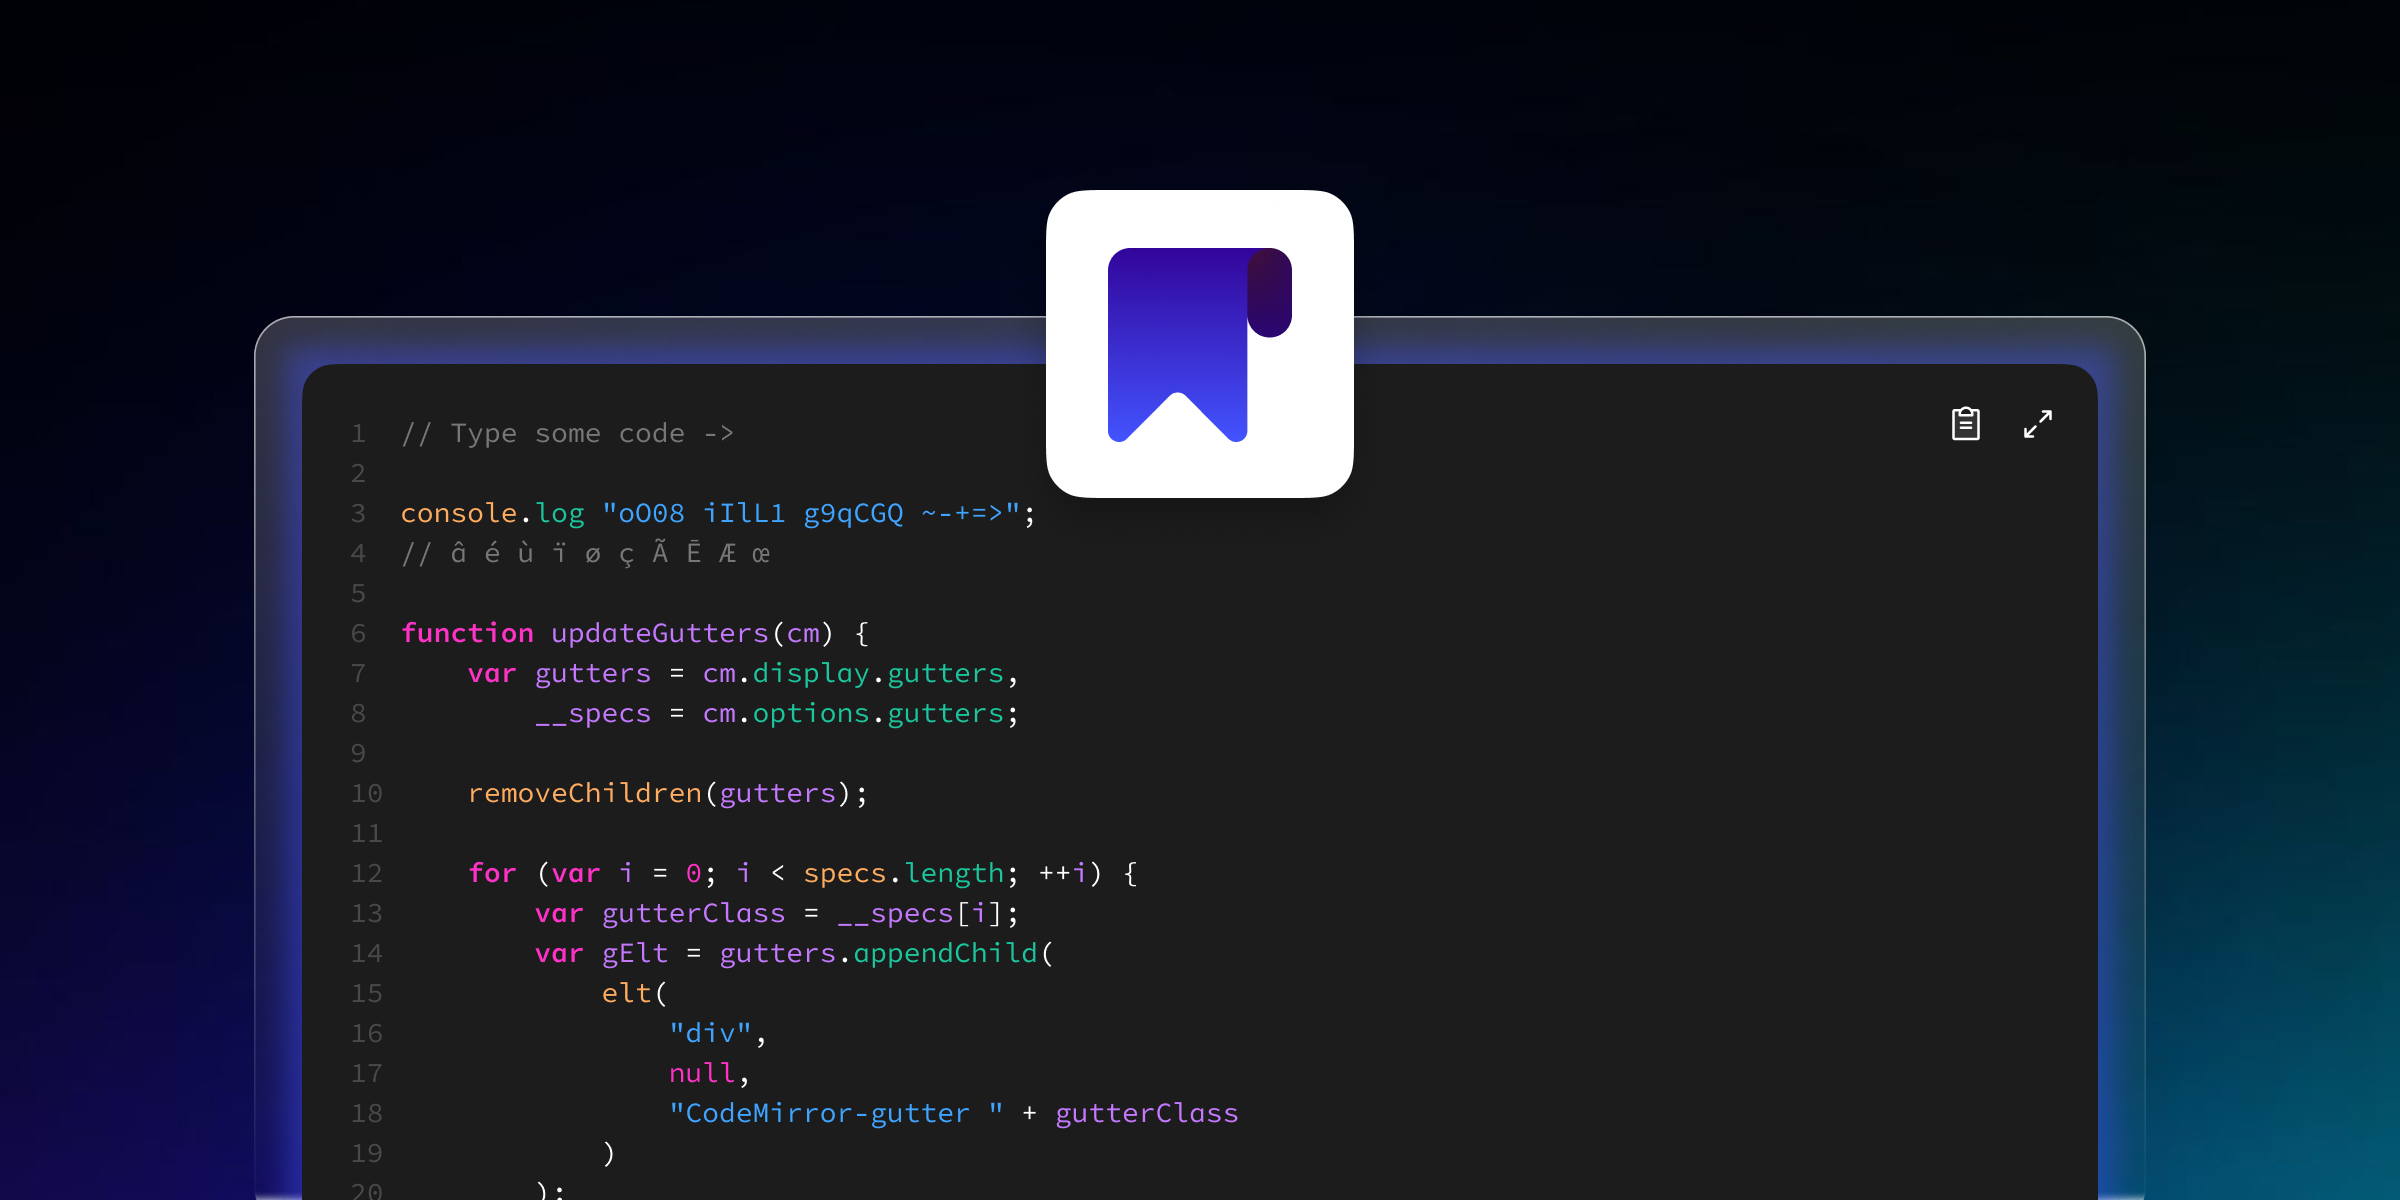Click the "div" string literal
The height and width of the screenshot is (1200, 2400).
[710, 1034]
